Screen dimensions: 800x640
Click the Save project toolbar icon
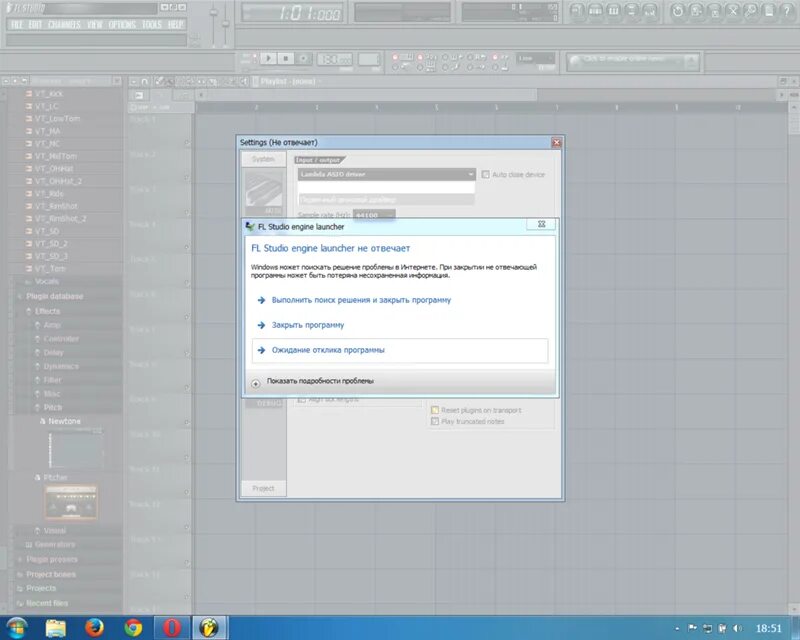click(x=696, y=11)
